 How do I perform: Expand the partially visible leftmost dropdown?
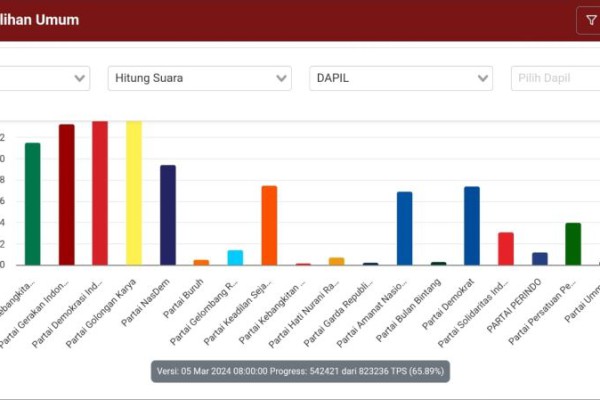tap(45, 78)
